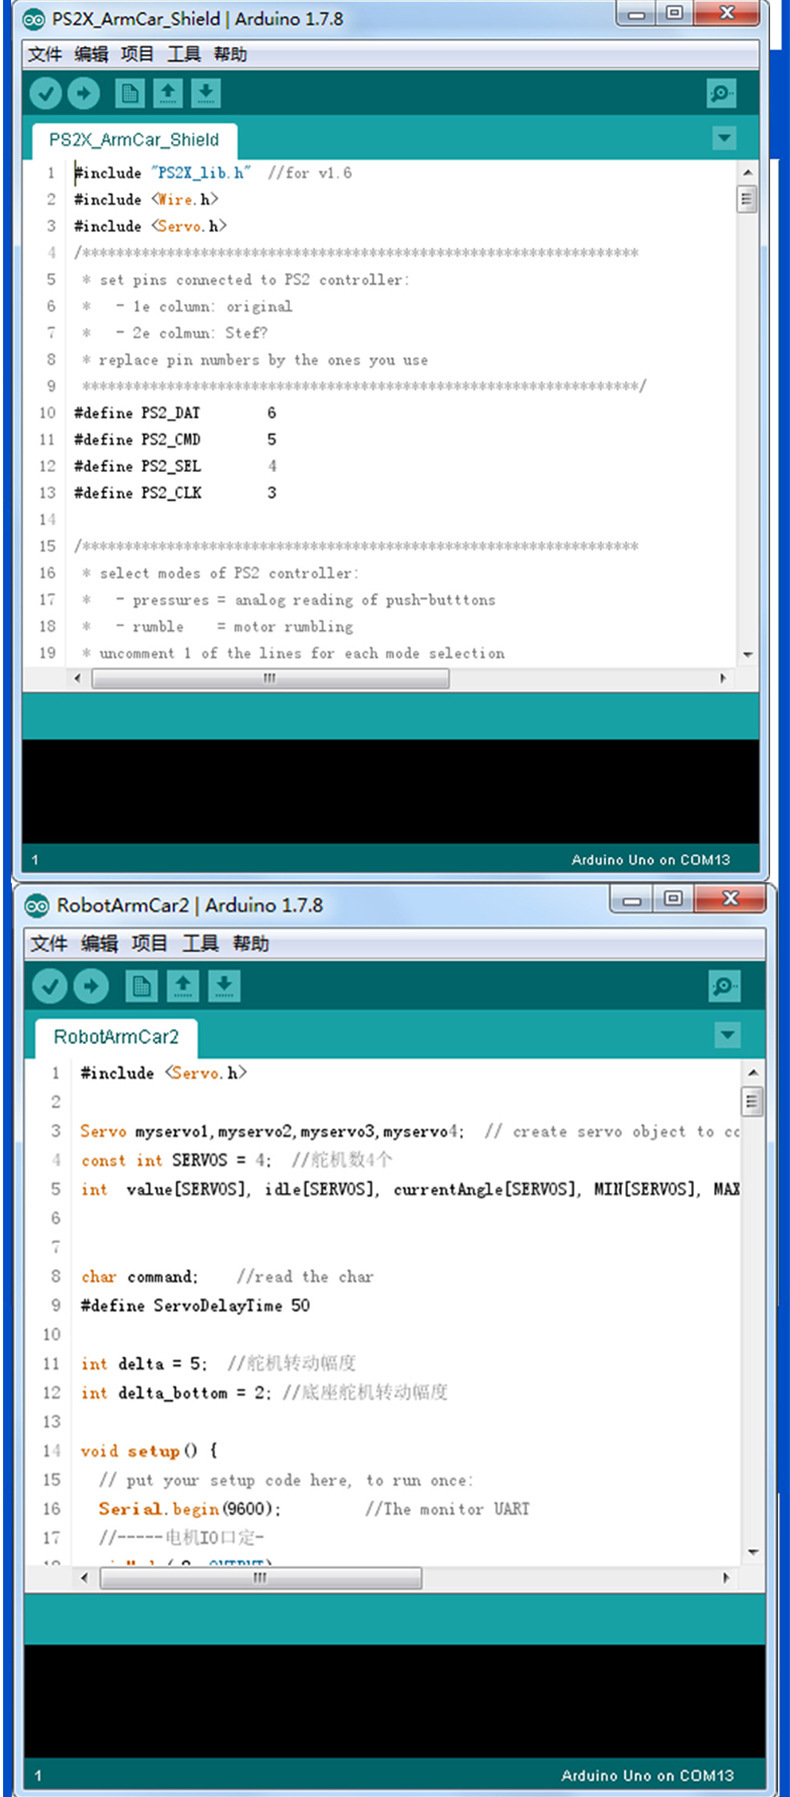
Task: Select the RobotArmCar2 sketch tab
Action: click(116, 1037)
